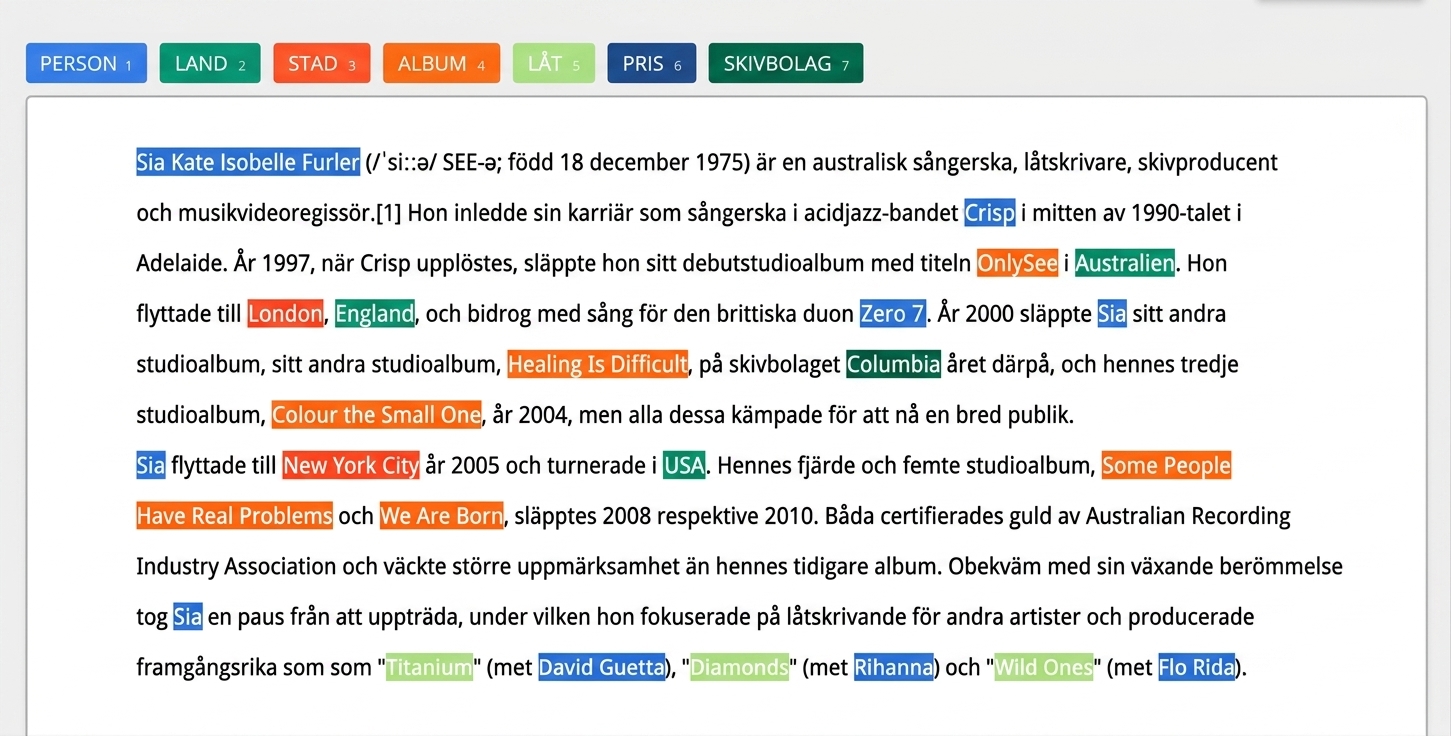Select the "England" annotation
The image size is (1451, 736).
coord(375,314)
